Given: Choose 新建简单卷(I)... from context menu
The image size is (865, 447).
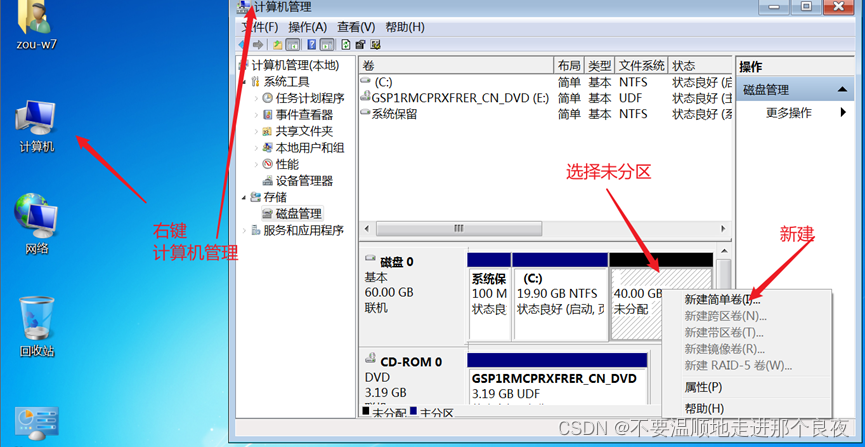Looking at the screenshot, I should (746, 300).
